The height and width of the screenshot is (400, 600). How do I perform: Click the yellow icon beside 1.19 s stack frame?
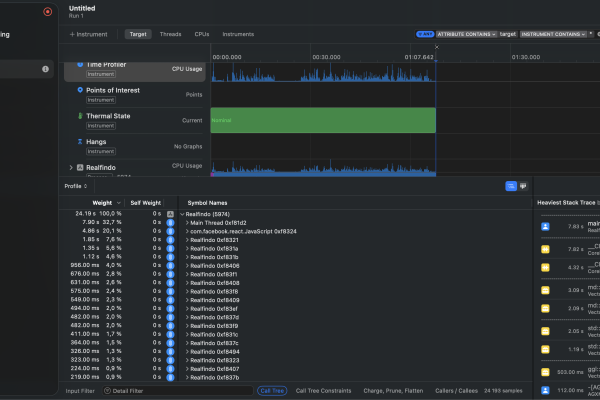click(x=545, y=349)
